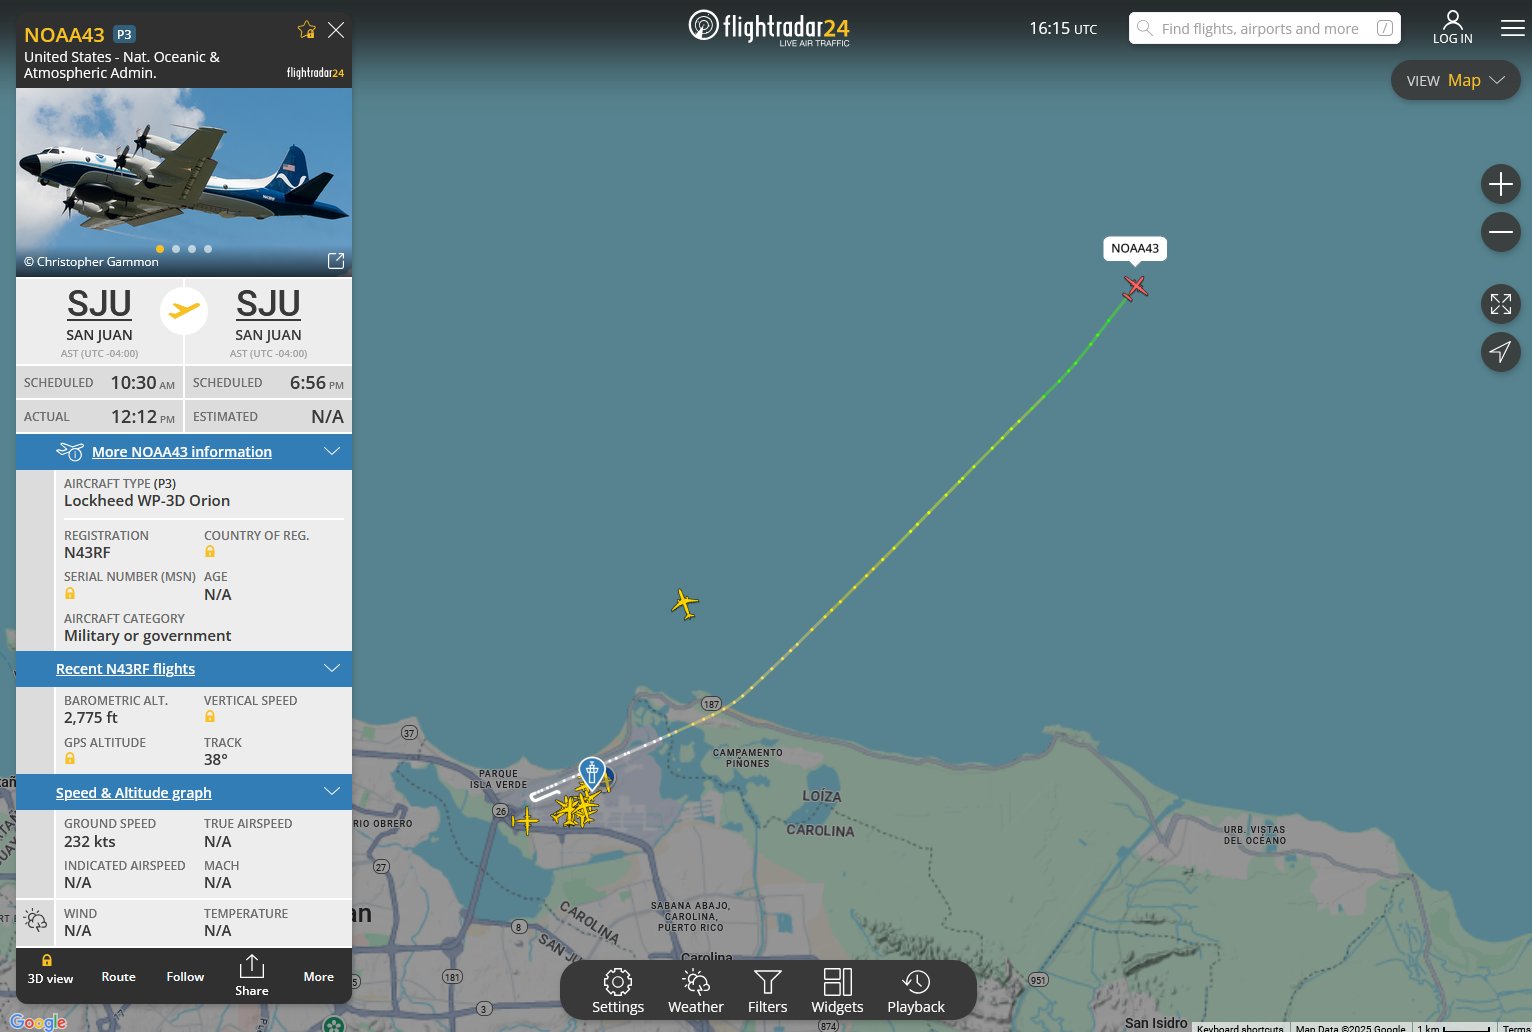Viewport: 1532px width, 1032px height.
Task: Collapse More NOAA43 information section
Action: pos(332,452)
